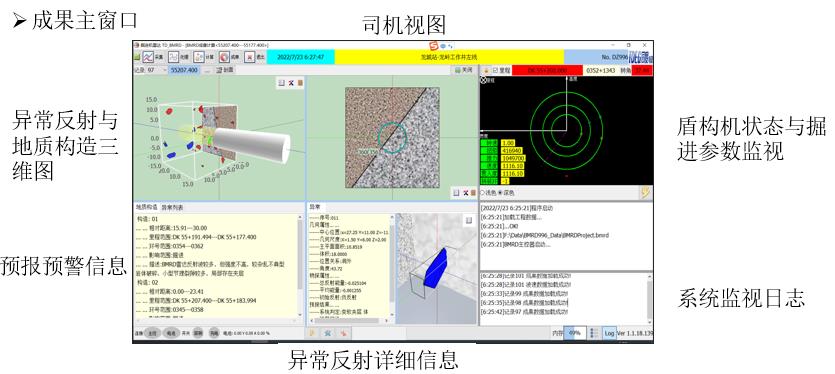Image resolution: width=835 pixels, height=374 pixels.
Task: Open the 处理 (processing) toolbar icon
Action: click(178, 57)
